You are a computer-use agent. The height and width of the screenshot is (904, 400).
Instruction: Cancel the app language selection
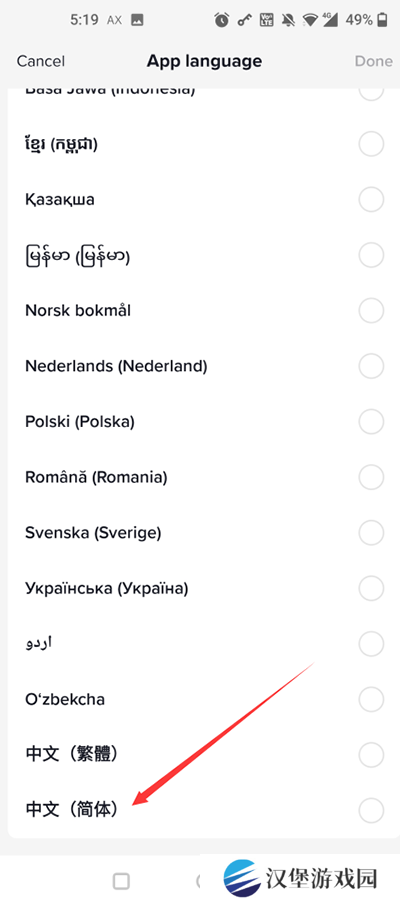(x=41, y=61)
